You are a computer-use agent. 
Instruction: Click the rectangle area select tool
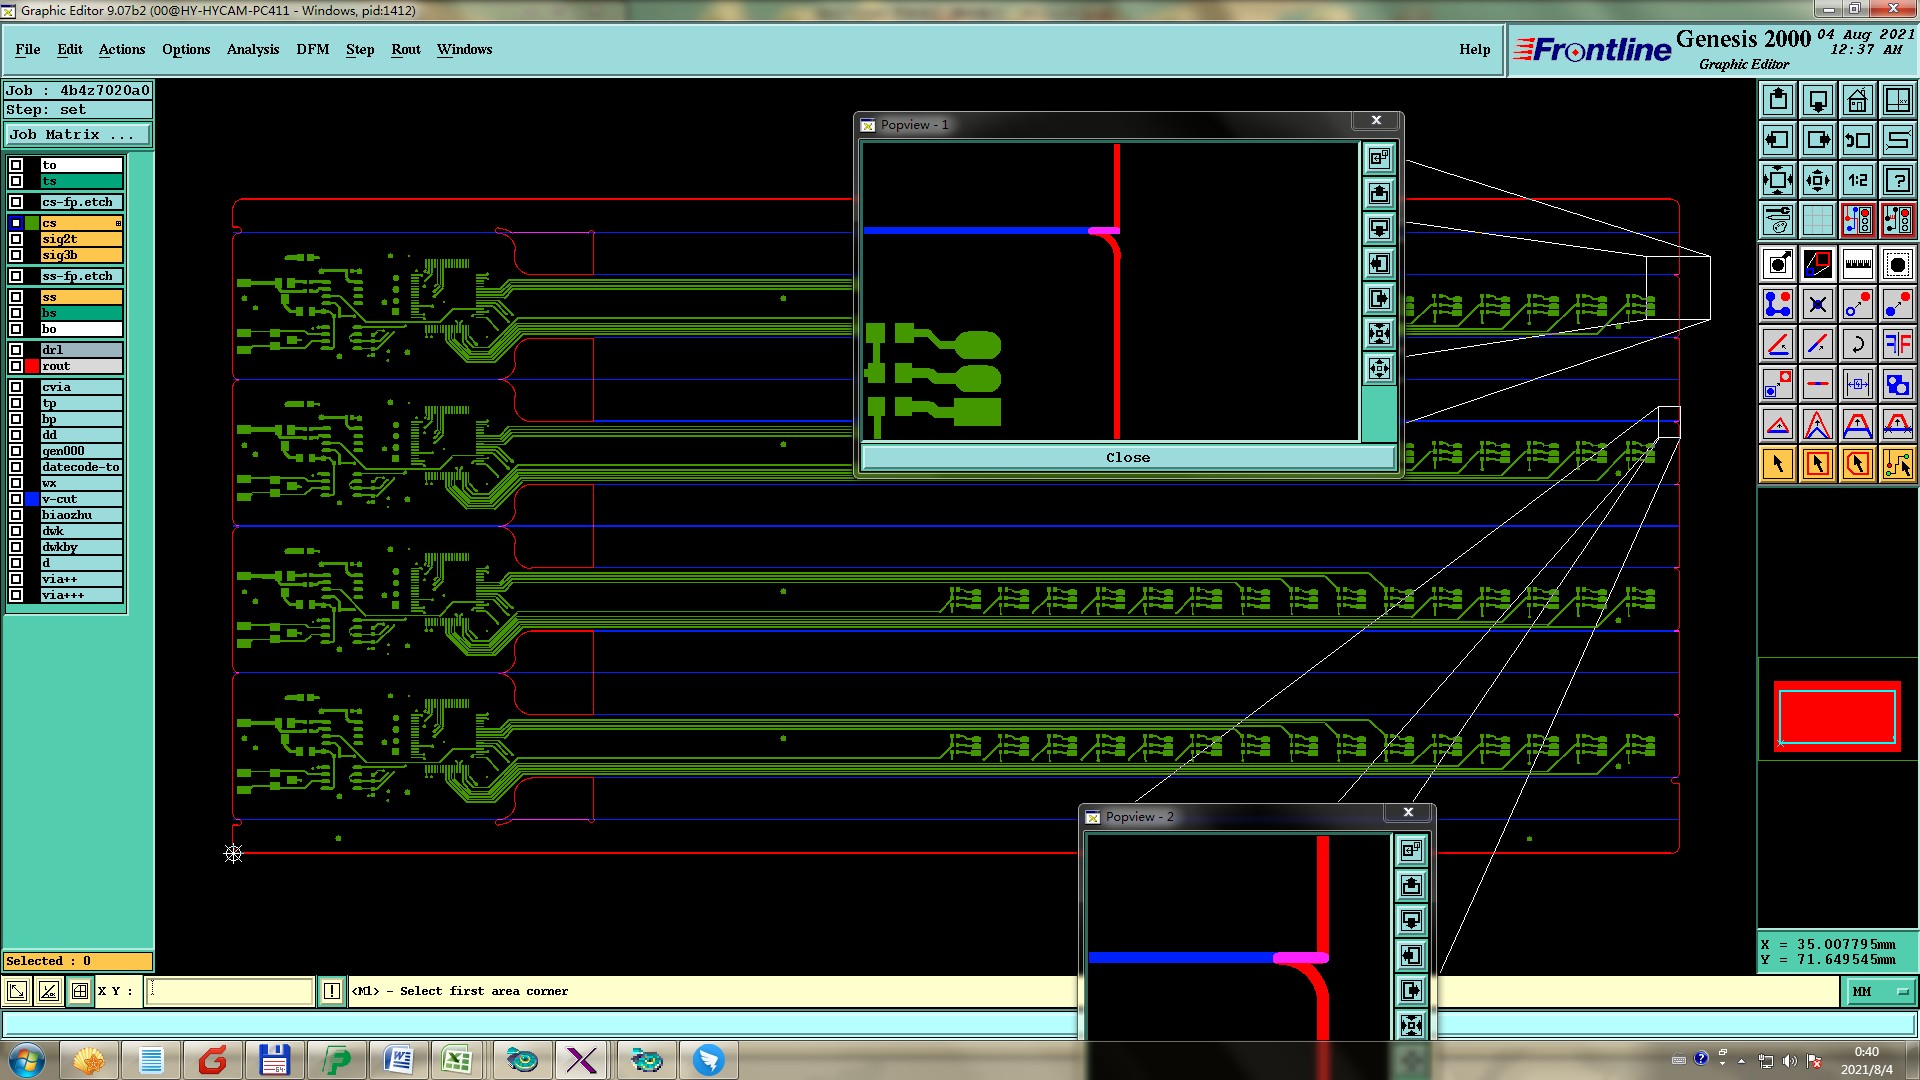pyautogui.click(x=1818, y=464)
